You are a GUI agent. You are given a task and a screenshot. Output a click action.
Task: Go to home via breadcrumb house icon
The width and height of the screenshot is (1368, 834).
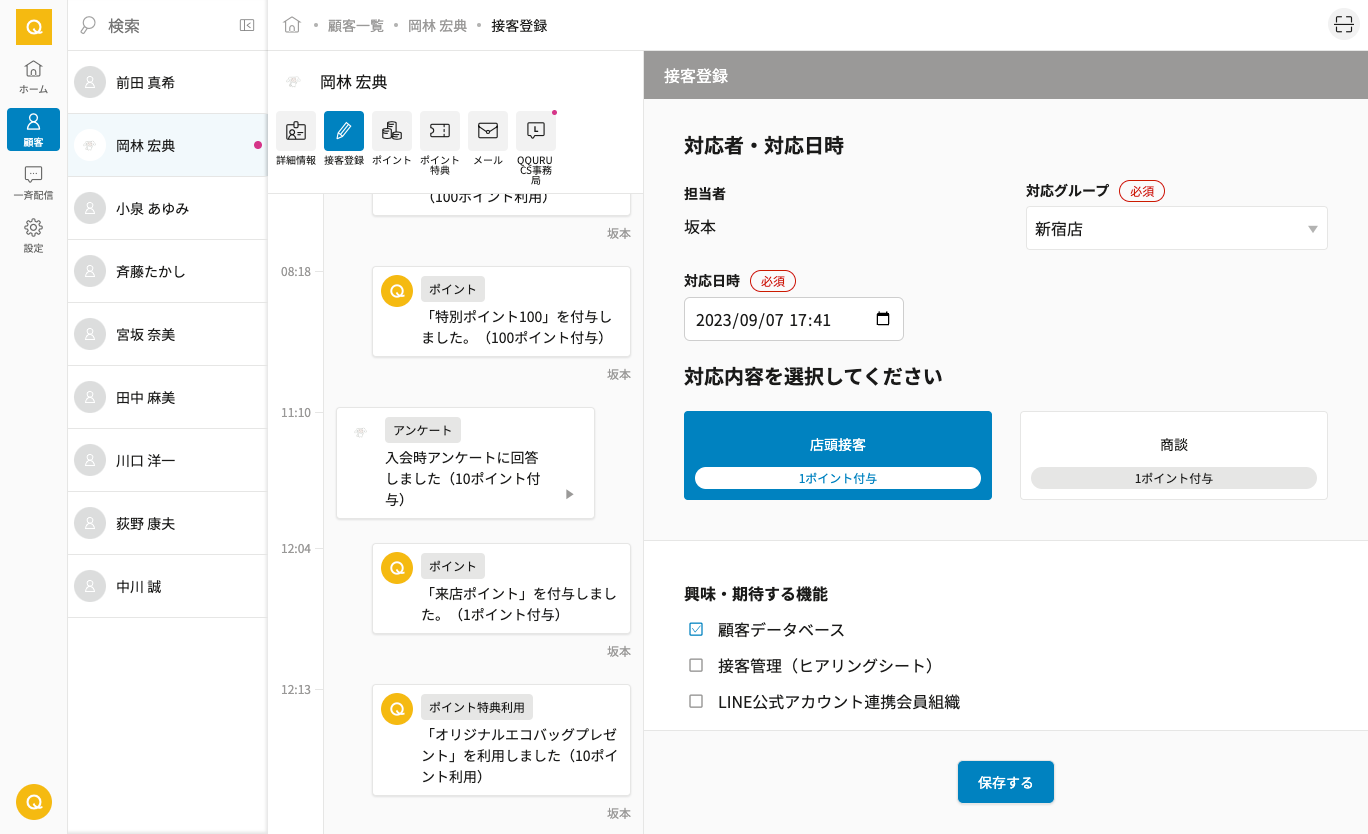pyautogui.click(x=292, y=25)
